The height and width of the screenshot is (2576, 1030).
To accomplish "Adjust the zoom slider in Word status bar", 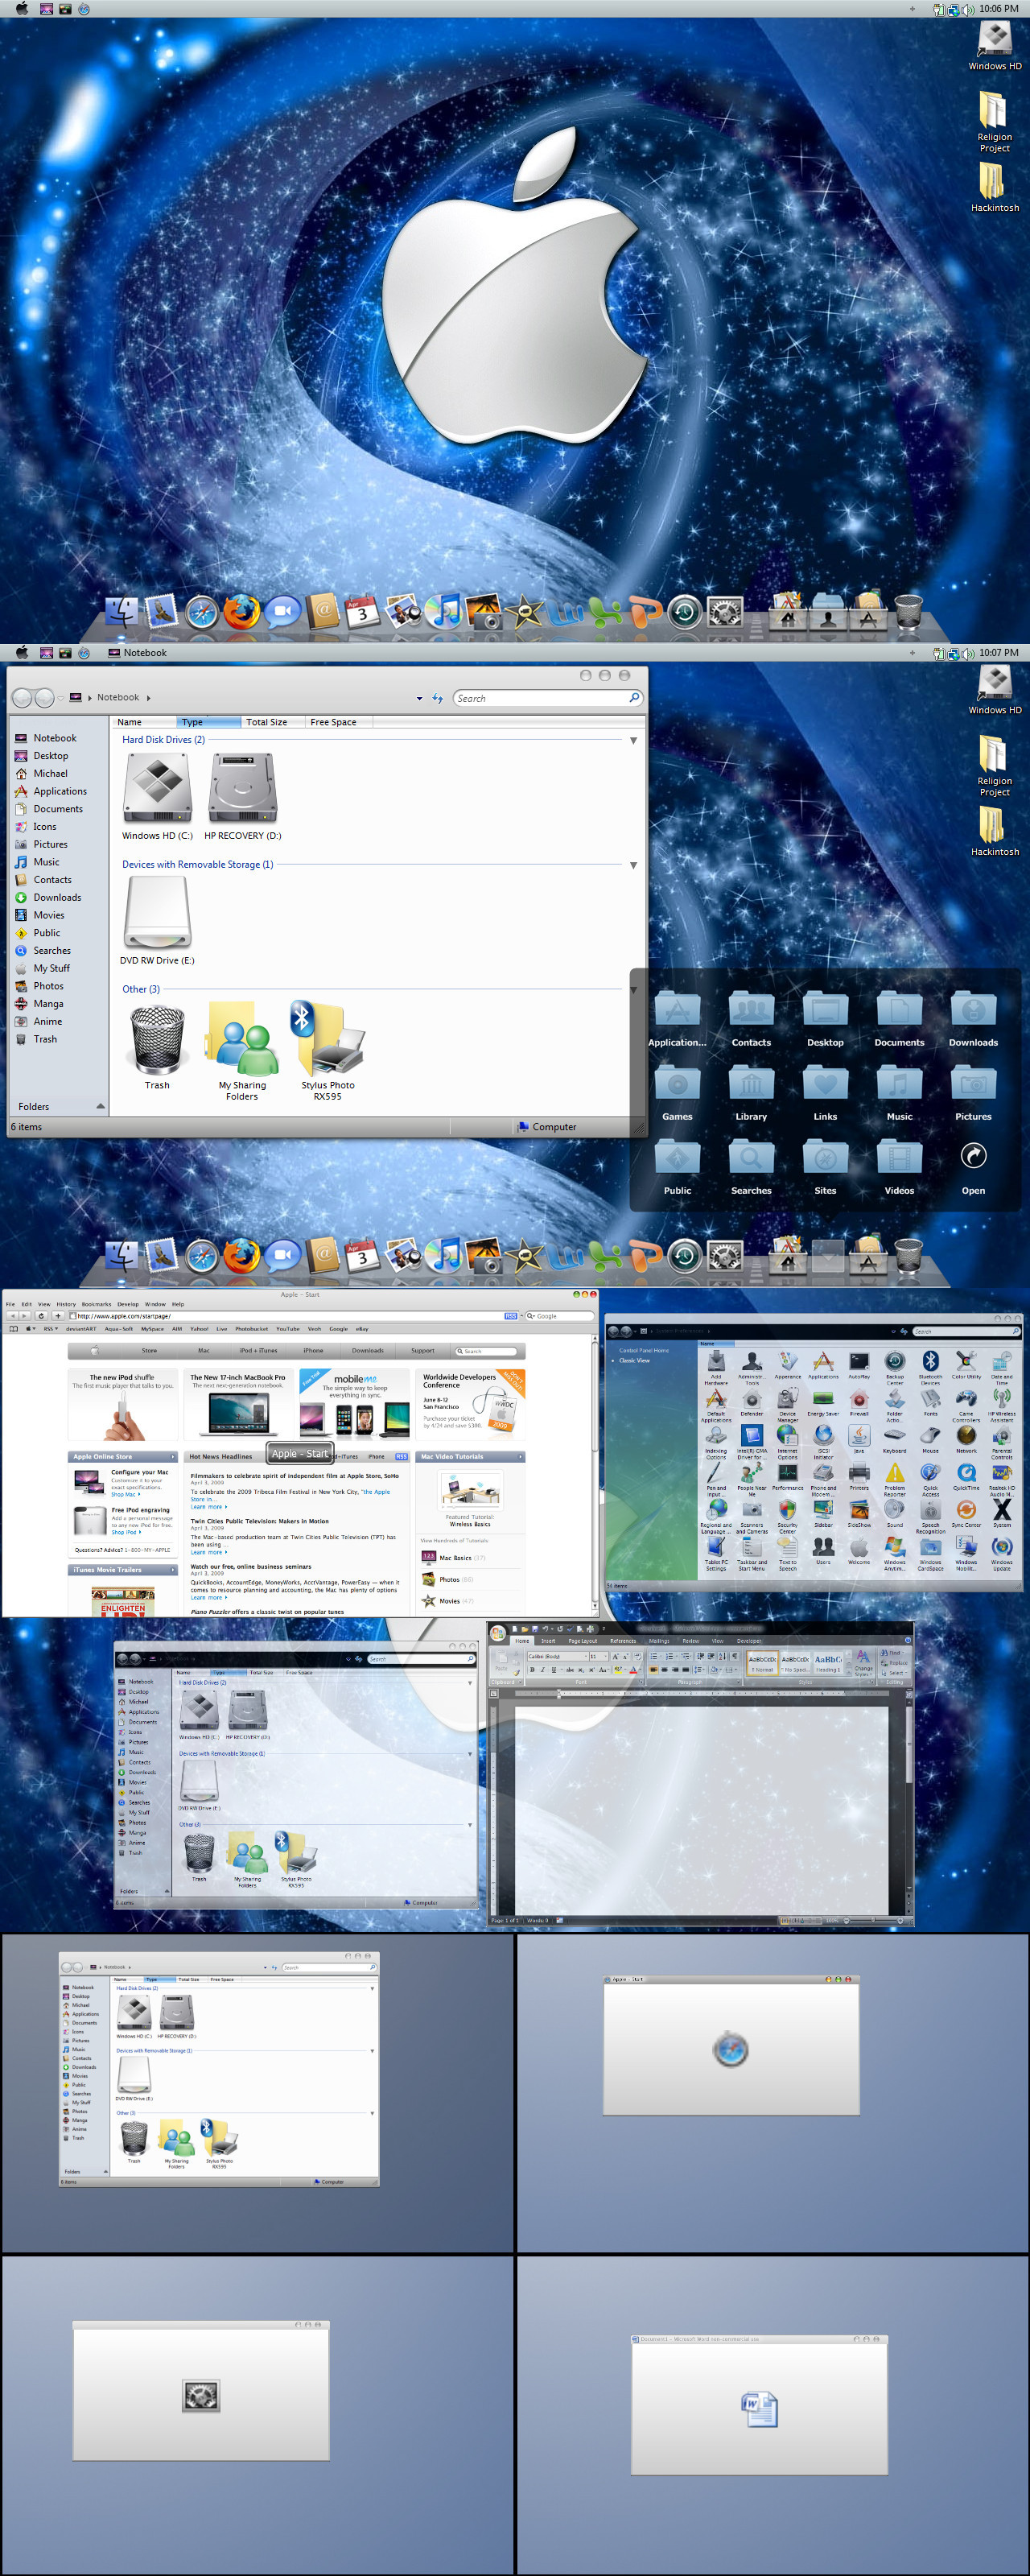I will click(x=875, y=1920).
